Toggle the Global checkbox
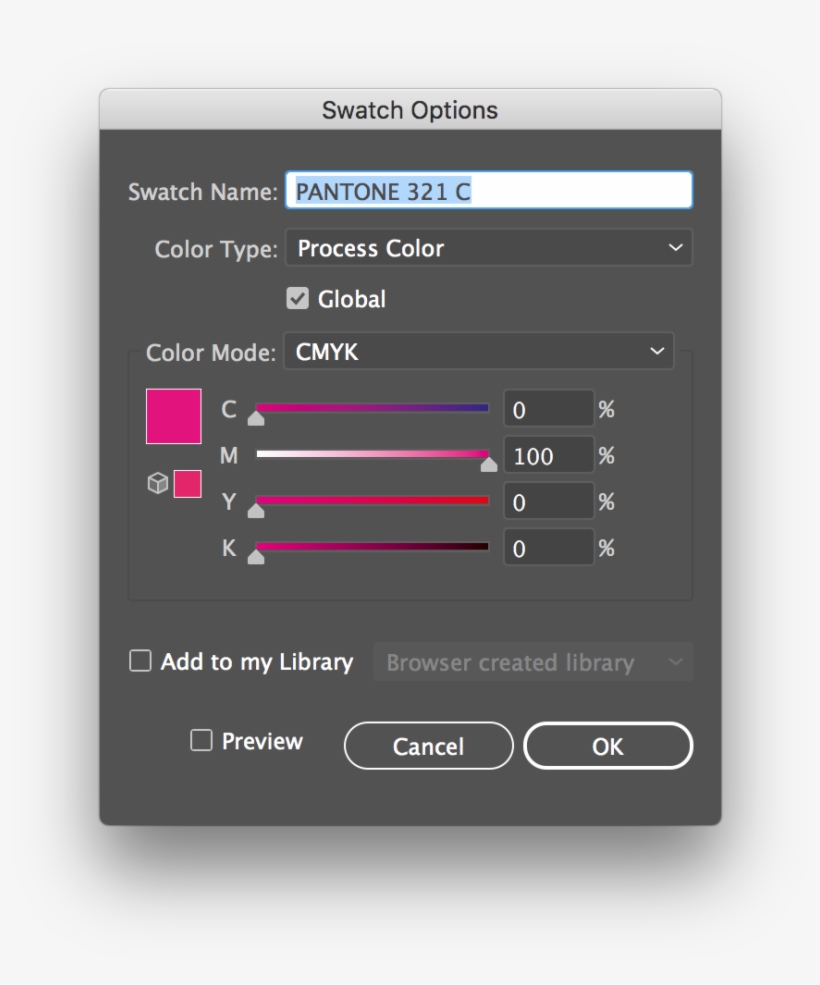Screen dimensions: 820x985 pyautogui.click(x=298, y=299)
